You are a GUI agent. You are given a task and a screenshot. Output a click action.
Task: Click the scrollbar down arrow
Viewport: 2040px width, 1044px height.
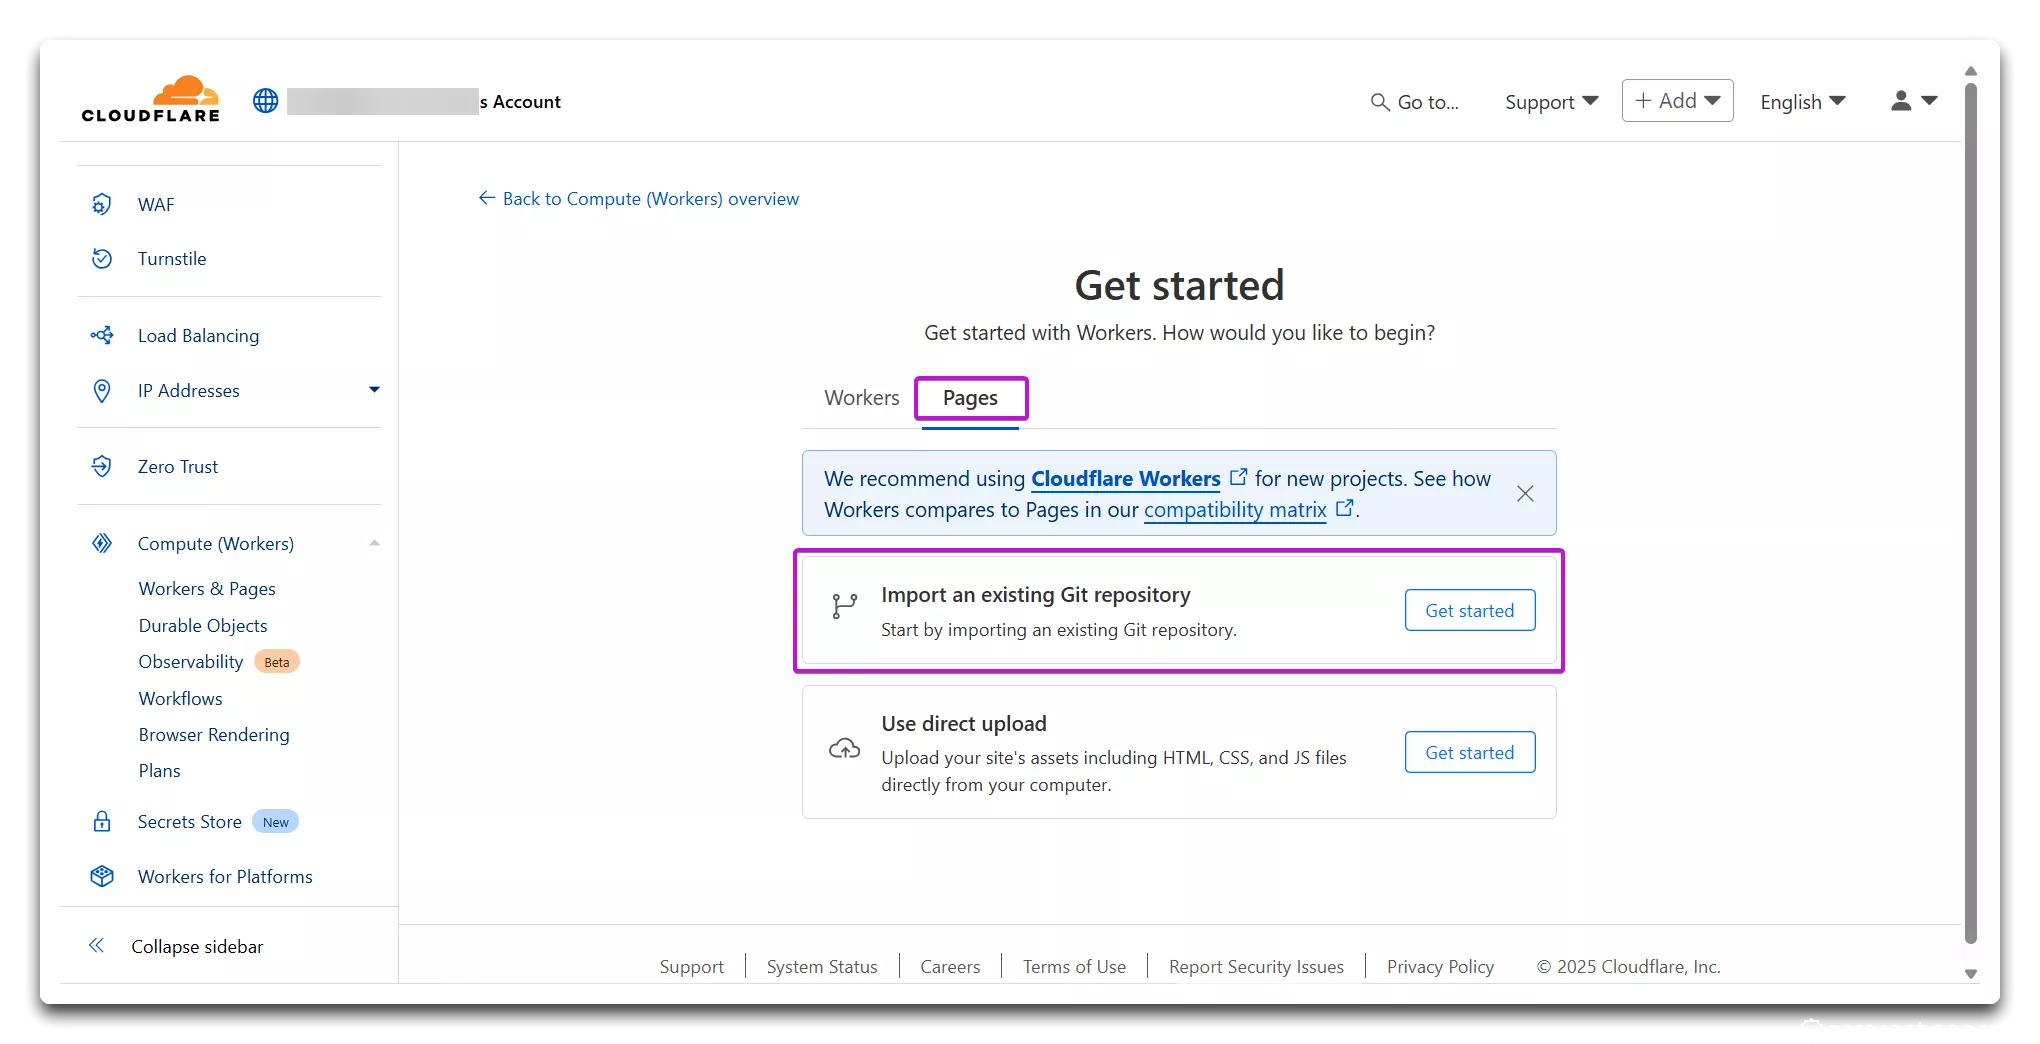1971,973
